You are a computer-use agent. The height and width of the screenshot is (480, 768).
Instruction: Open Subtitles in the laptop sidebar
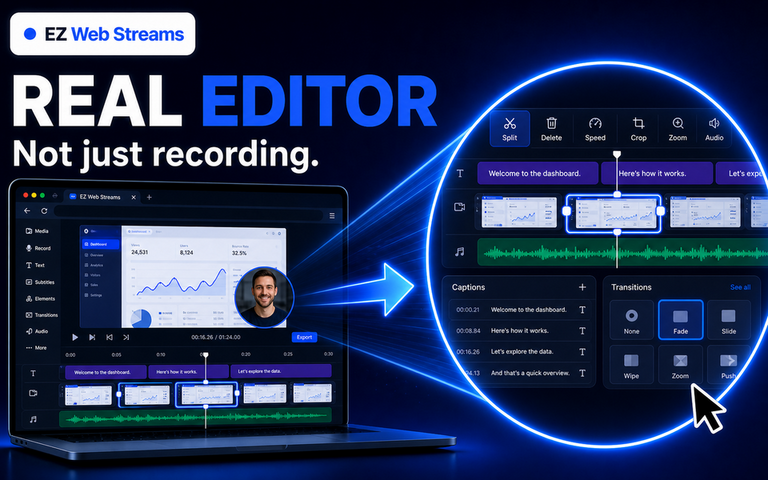point(40,282)
